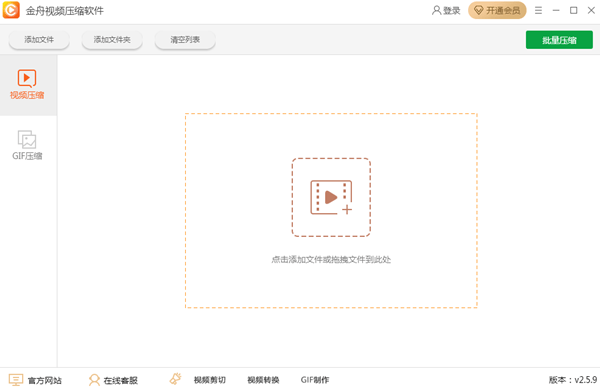Close the application window
Image resolution: width=600 pixels, height=387 pixels.
click(591, 10)
